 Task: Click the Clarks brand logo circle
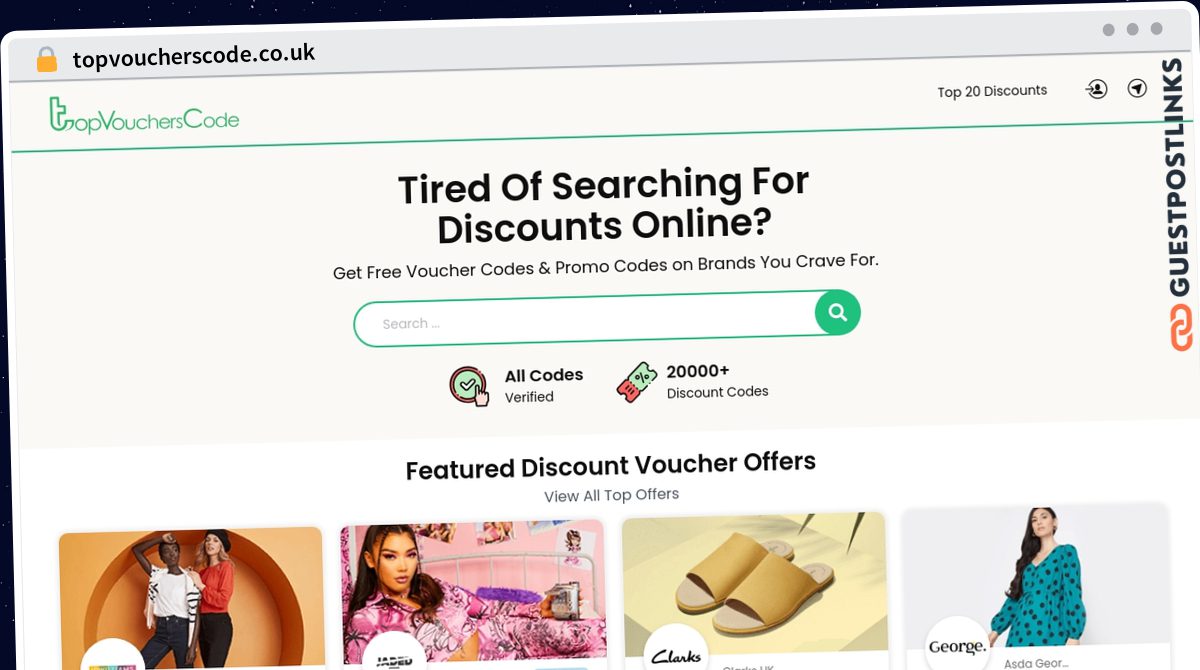pyautogui.click(x=676, y=651)
